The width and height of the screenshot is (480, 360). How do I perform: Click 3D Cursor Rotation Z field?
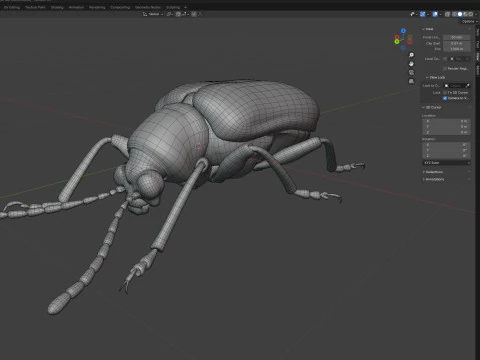tap(446, 156)
